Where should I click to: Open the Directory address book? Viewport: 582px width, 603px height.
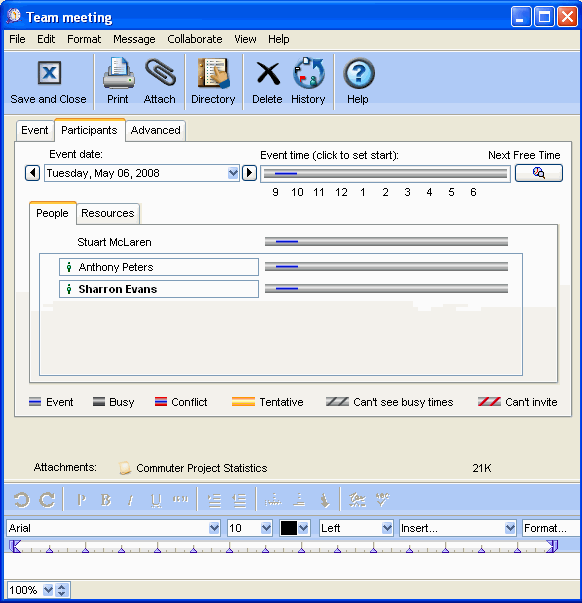pos(213,82)
